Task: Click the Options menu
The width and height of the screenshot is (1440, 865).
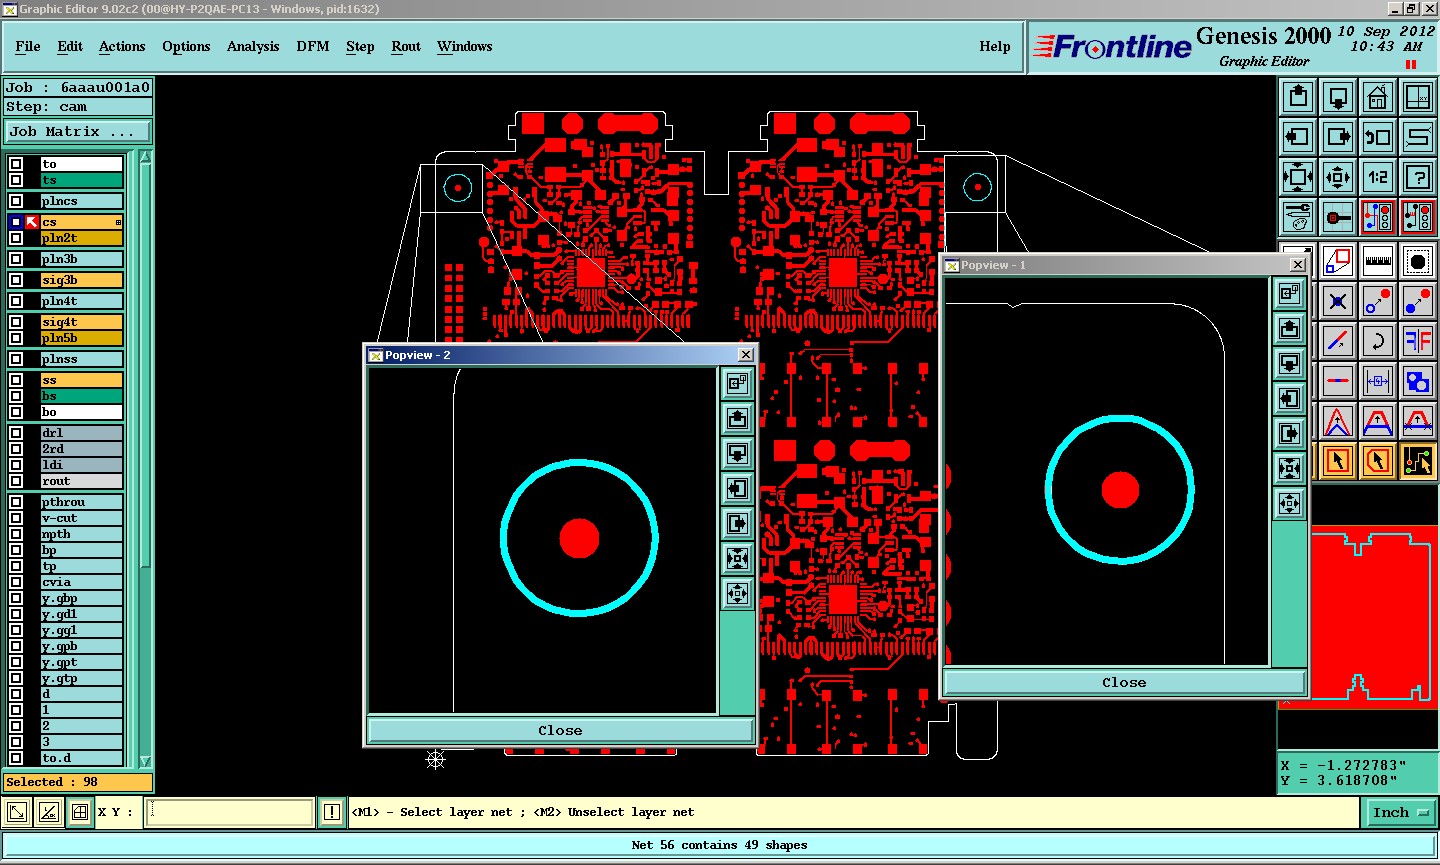Action: (x=186, y=46)
